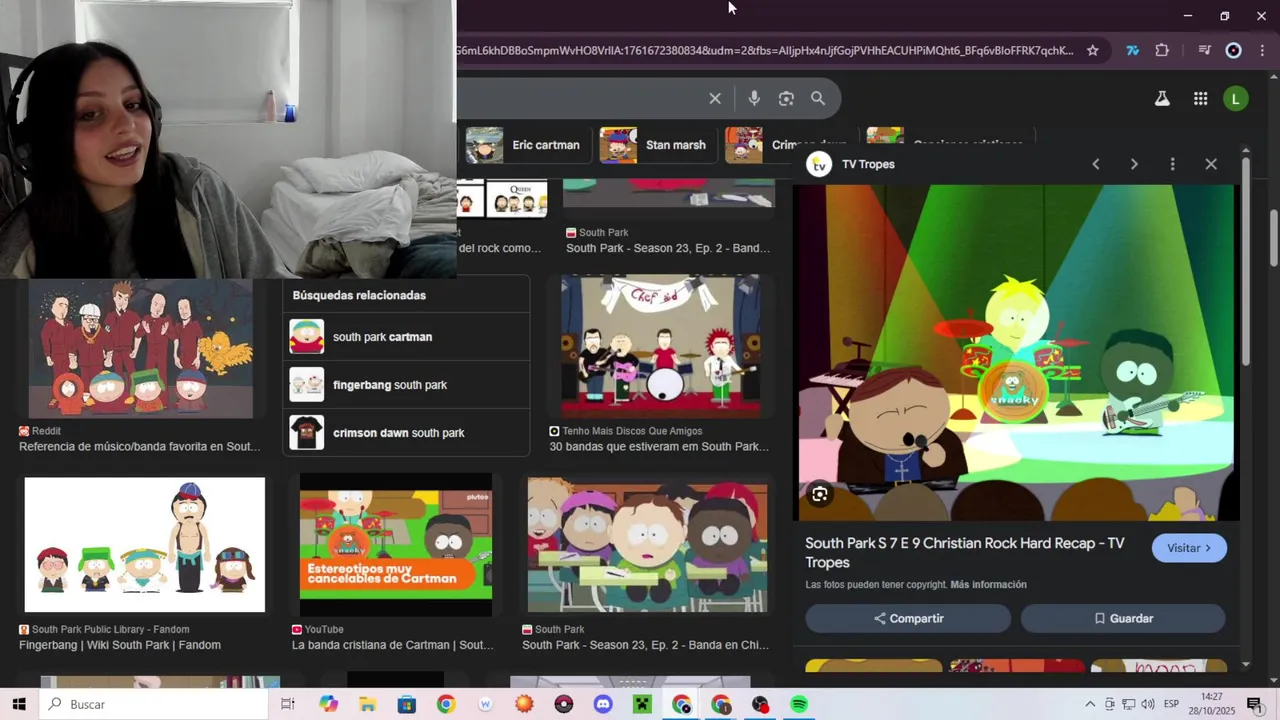The image size is (1280, 720).
Task: Open Minecraft creeper icon on taskbar
Action: tap(642, 704)
